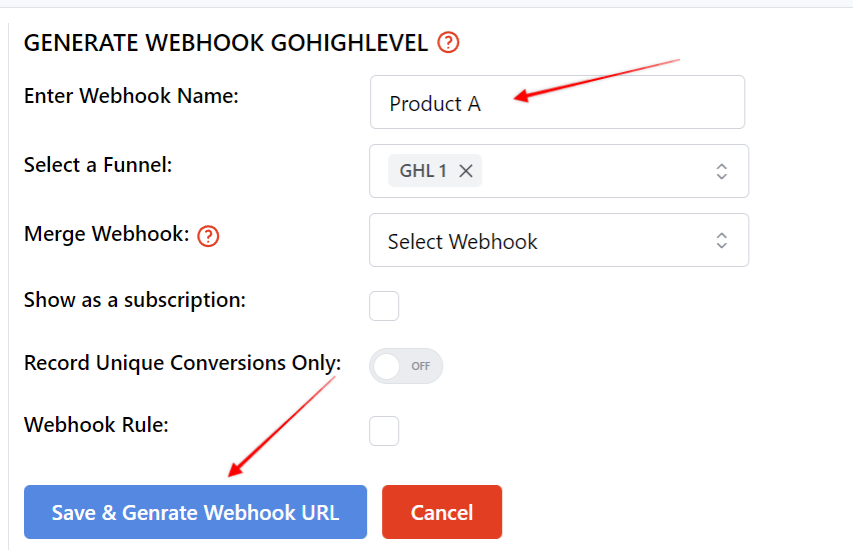This screenshot has width=853, height=550.
Task: Cancel the webhook creation form
Action: [442, 512]
